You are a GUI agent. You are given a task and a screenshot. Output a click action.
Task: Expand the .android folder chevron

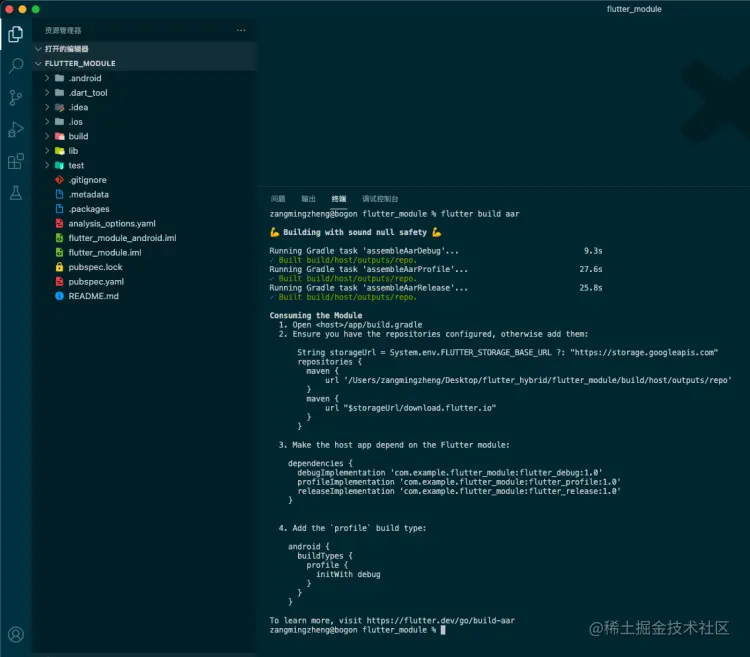pyautogui.click(x=47, y=78)
